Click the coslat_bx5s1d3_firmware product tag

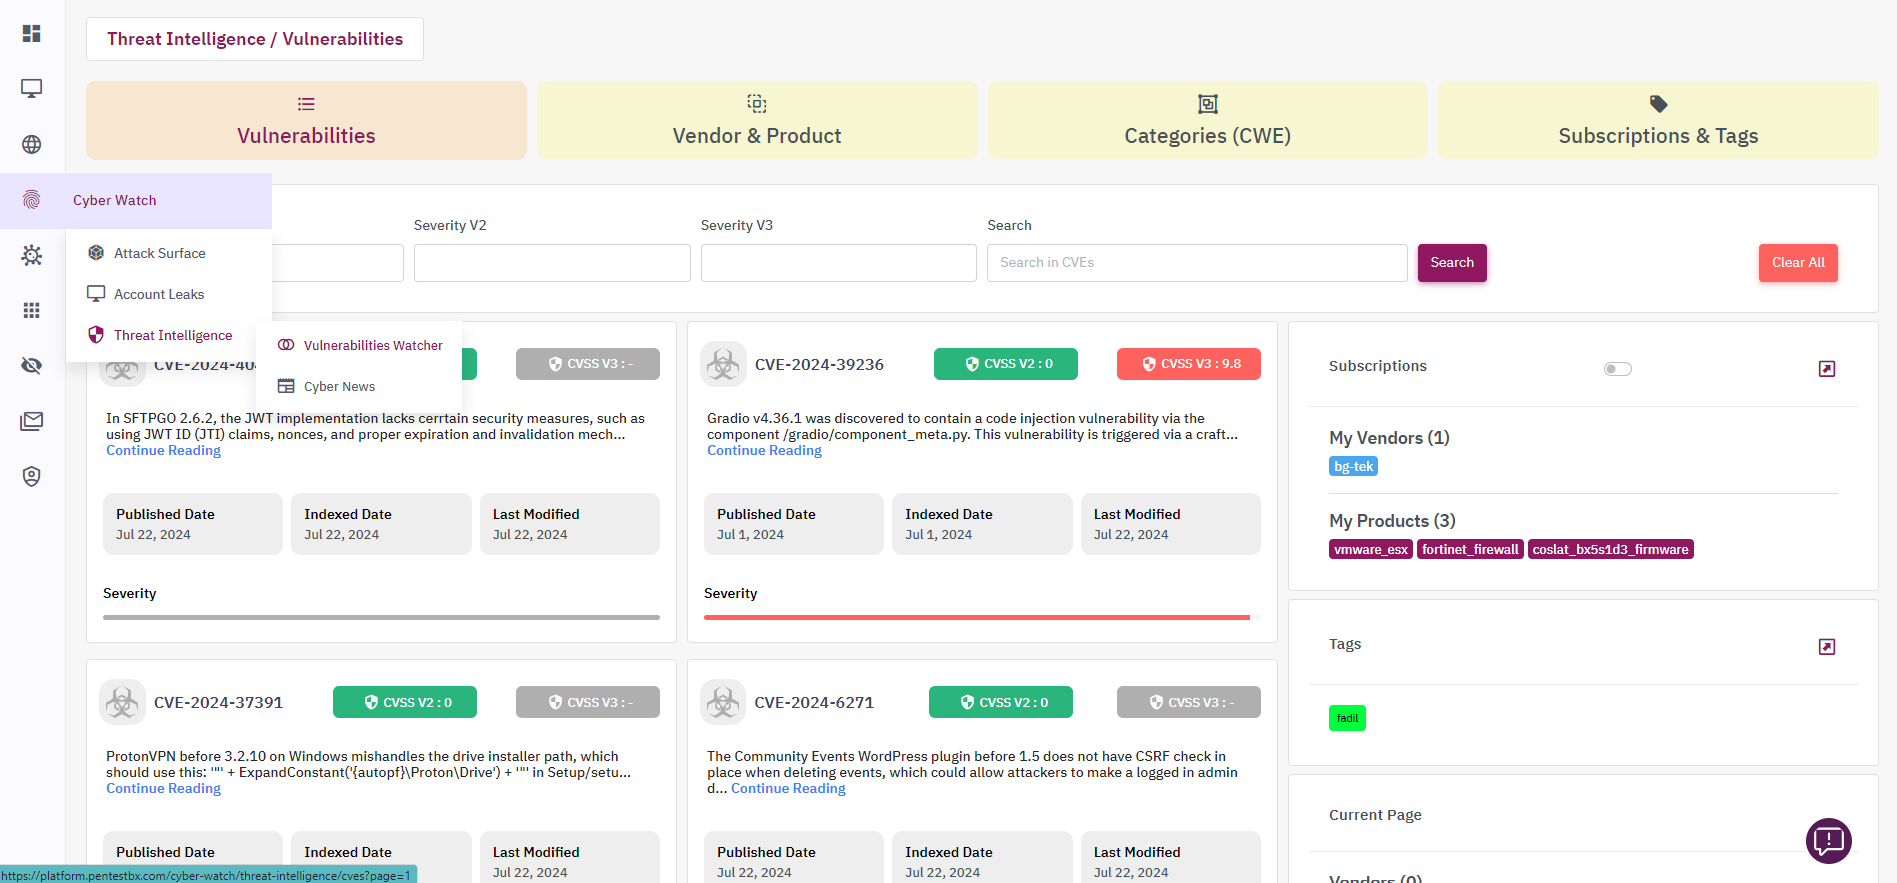click(1611, 549)
